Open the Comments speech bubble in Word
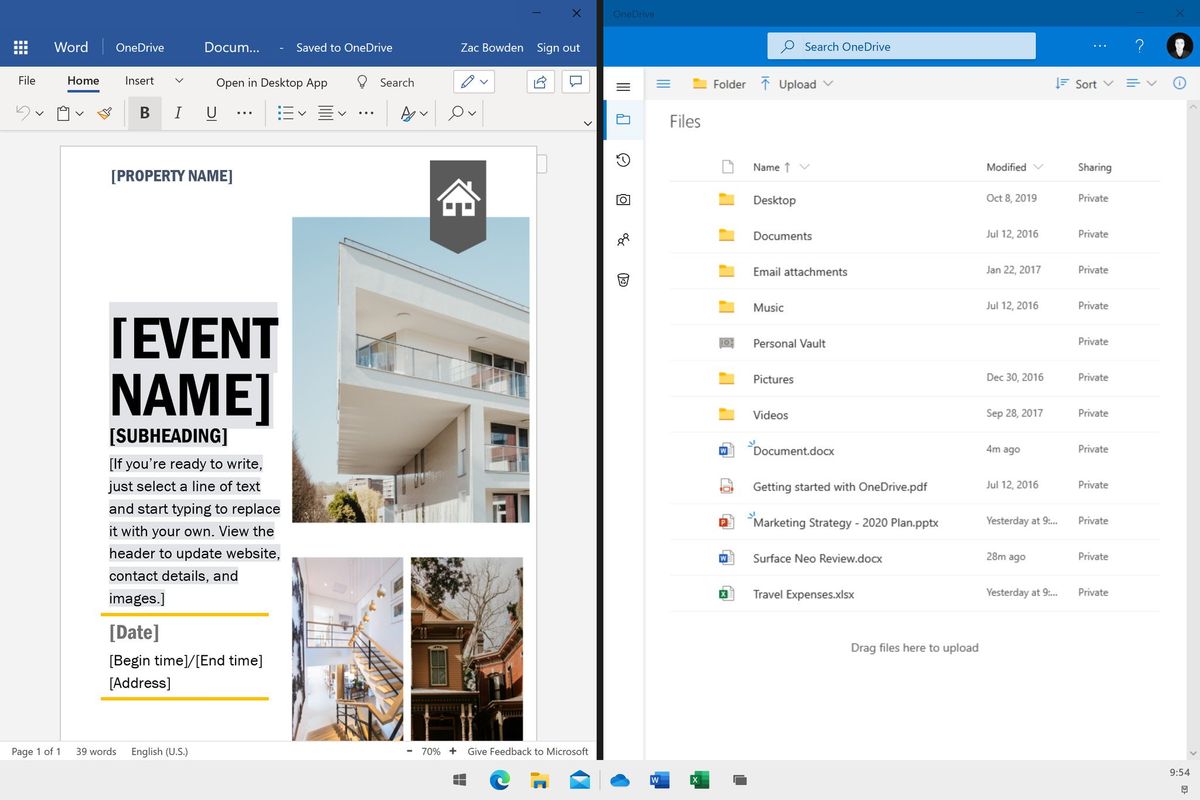The width and height of the screenshot is (1200, 800). (575, 82)
